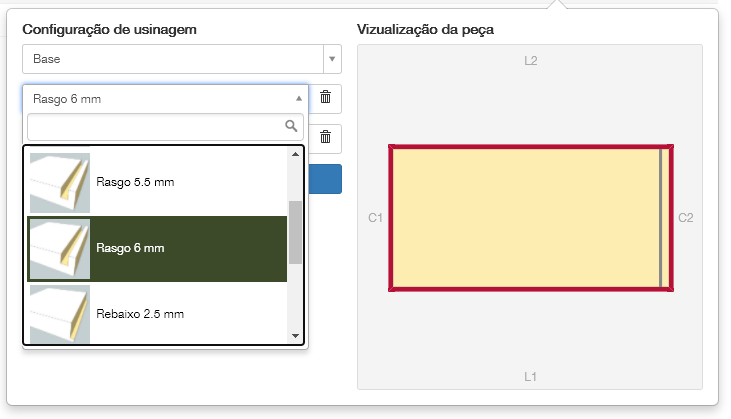Viewport: 731px width, 419px height.
Task: Click the magnifier icon in search box
Action: (x=292, y=126)
